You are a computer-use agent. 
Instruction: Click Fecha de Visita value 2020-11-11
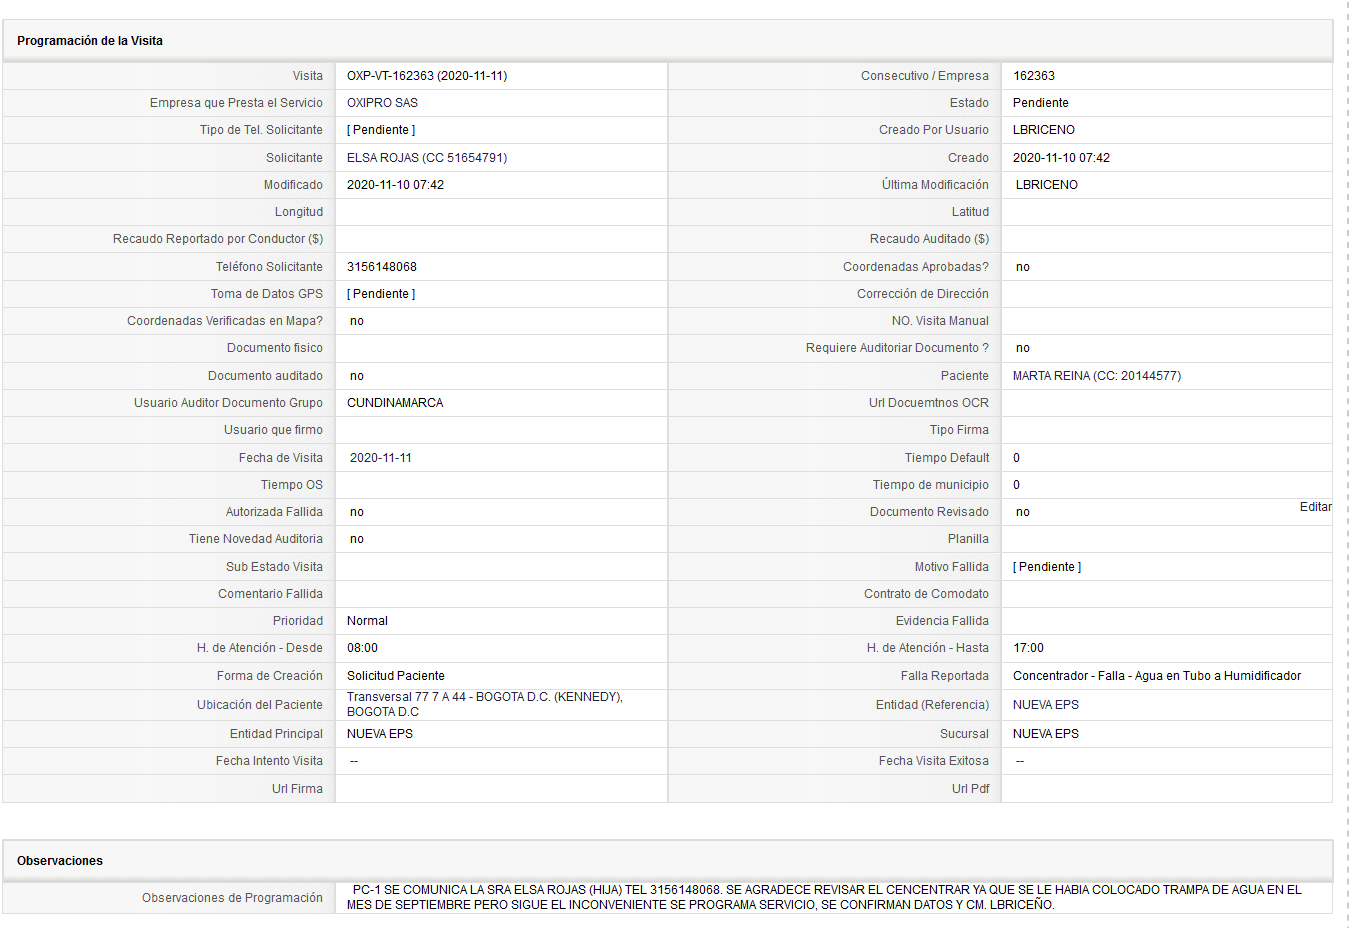tap(381, 458)
